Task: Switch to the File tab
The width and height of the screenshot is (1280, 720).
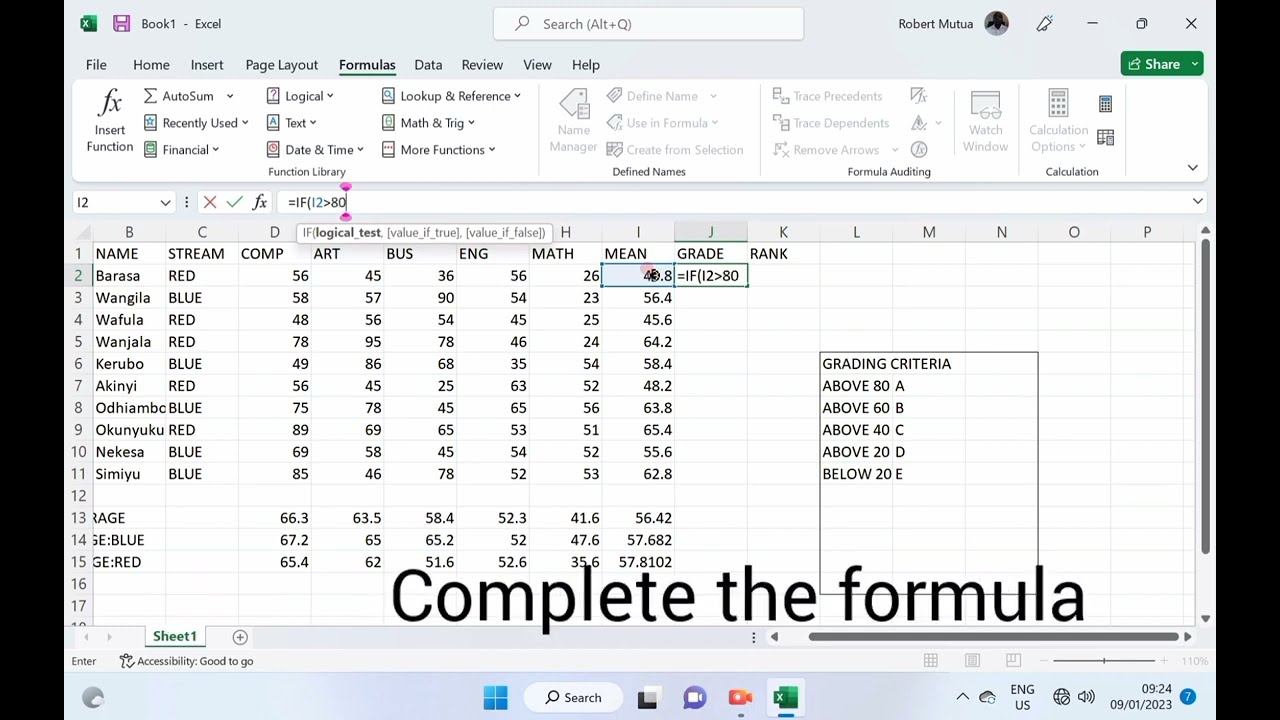Action: pyautogui.click(x=96, y=65)
